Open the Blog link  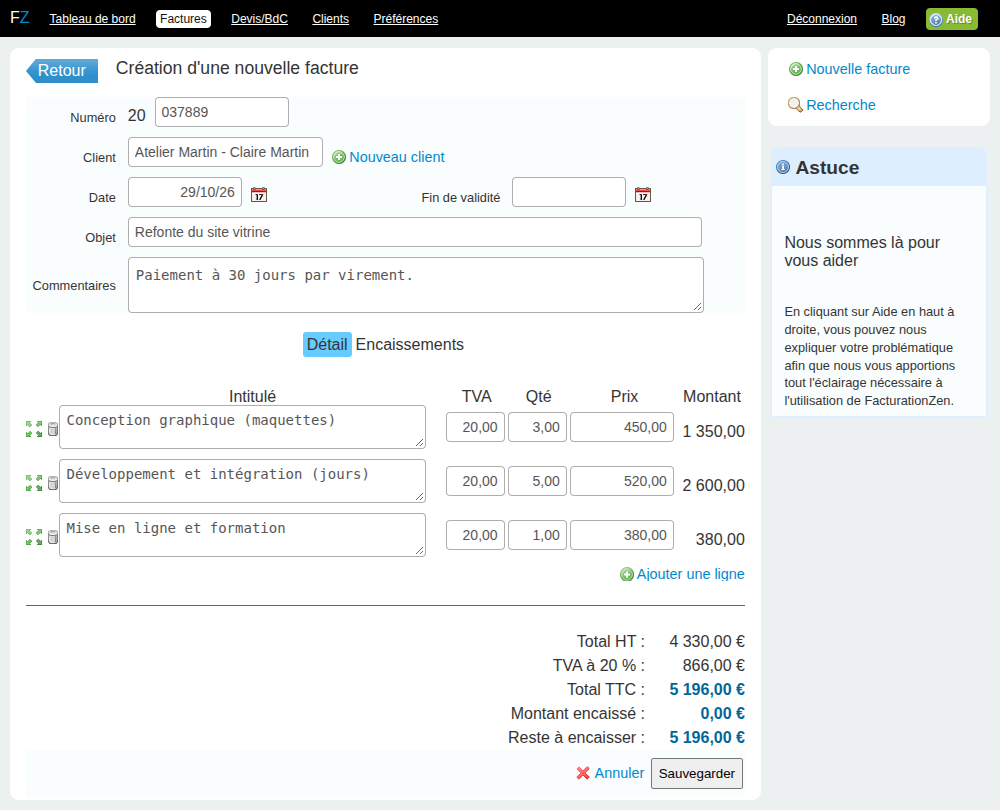tap(893, 18)
